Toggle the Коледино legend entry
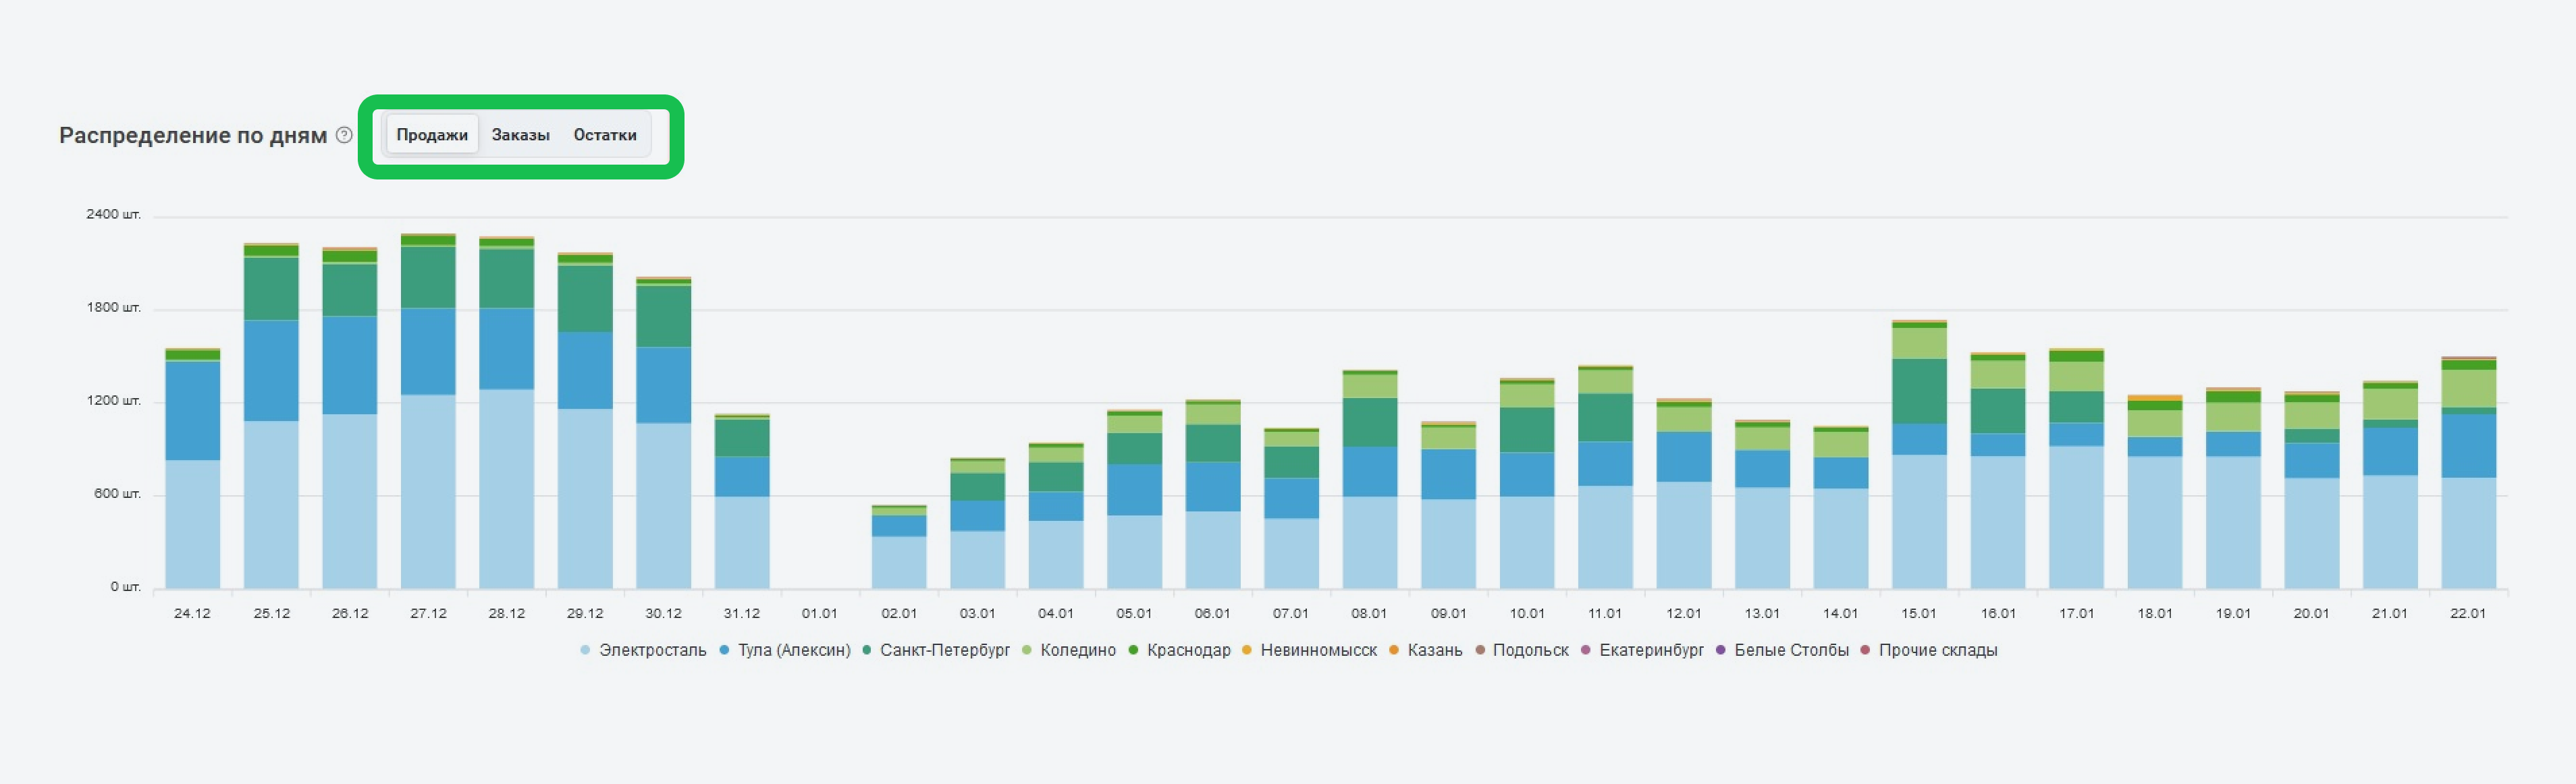The width and height of the screenshot is (2576, 784). point(1077,650)
